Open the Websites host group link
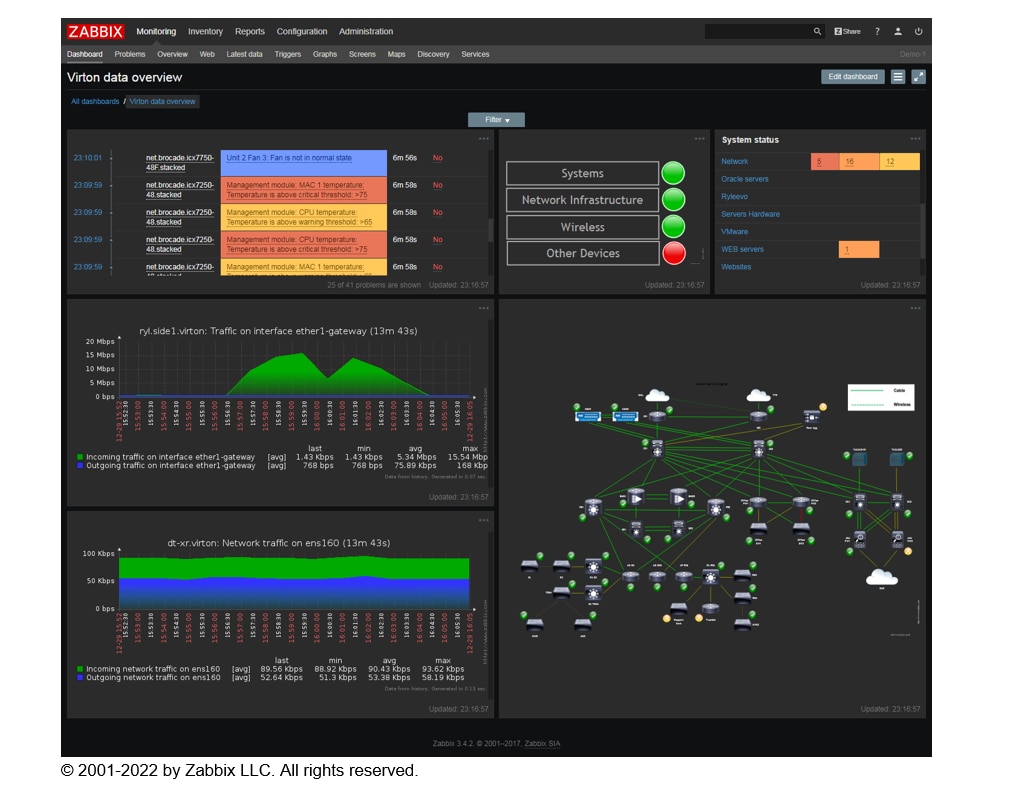Image resolution: width=1013 pixels, height=792 pixels. [x=736, y=266]
